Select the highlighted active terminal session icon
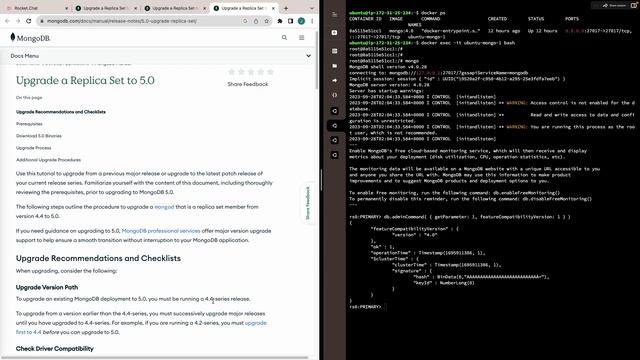This screenshot has width=640, height=360. [335, 126]
